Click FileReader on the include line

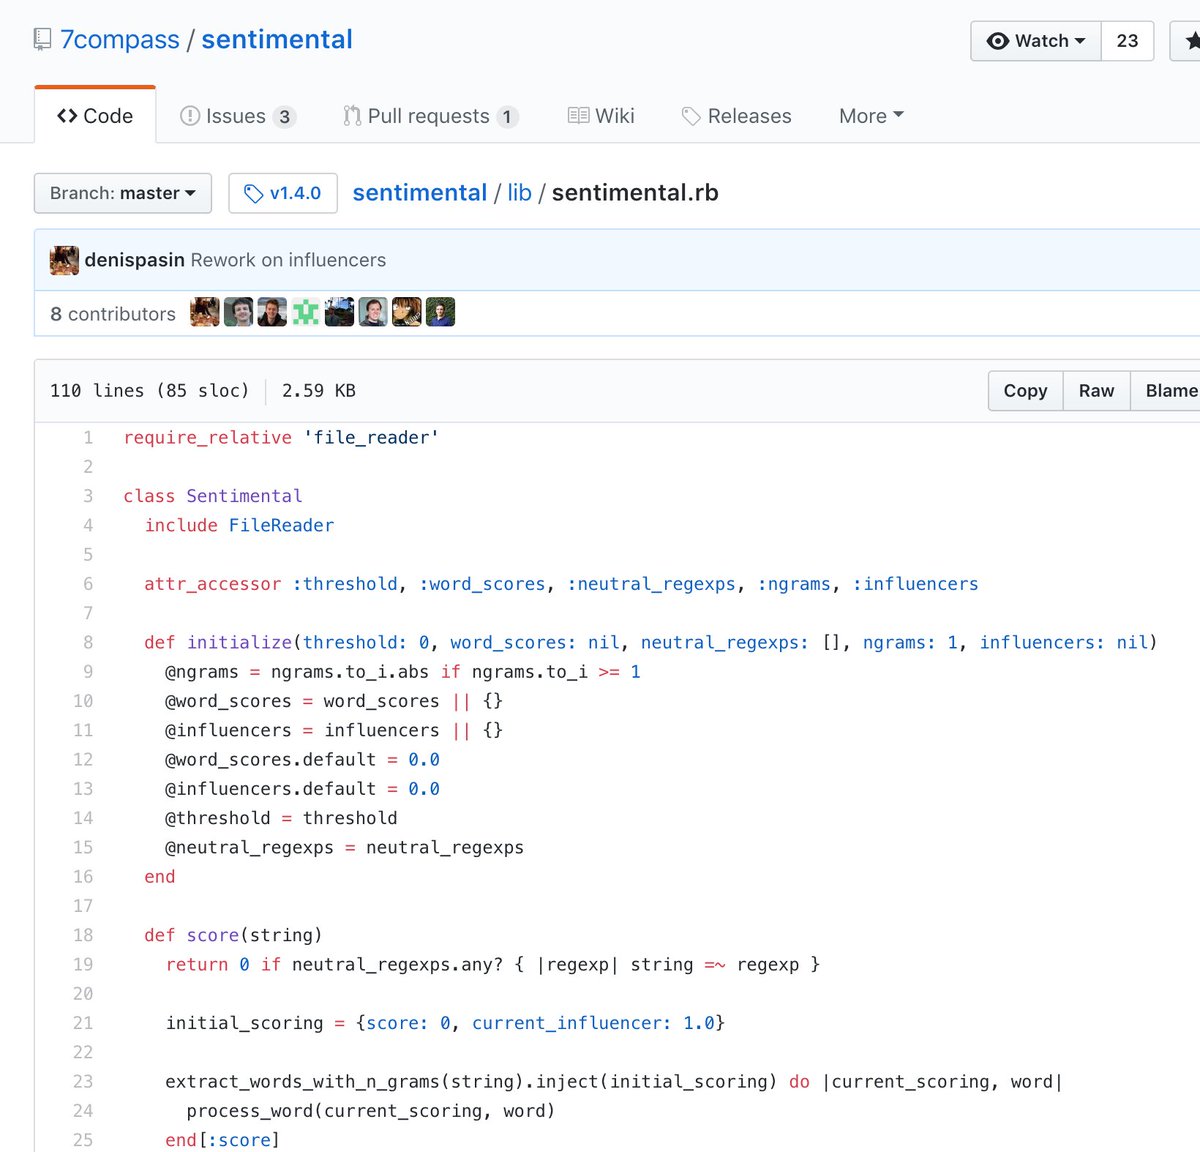[281, 525]
